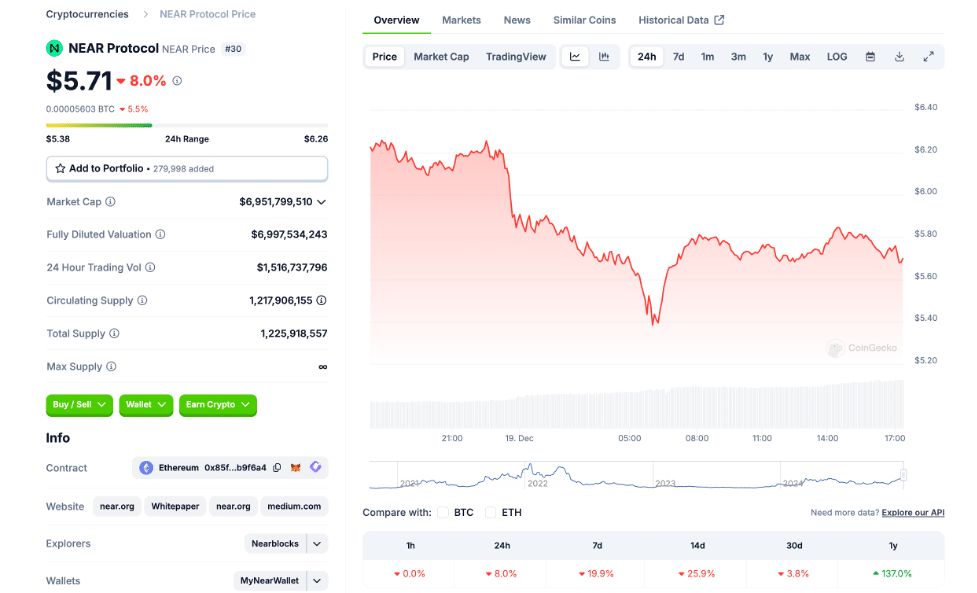Expand the Market Cap value chevron

tap(322, 202)
